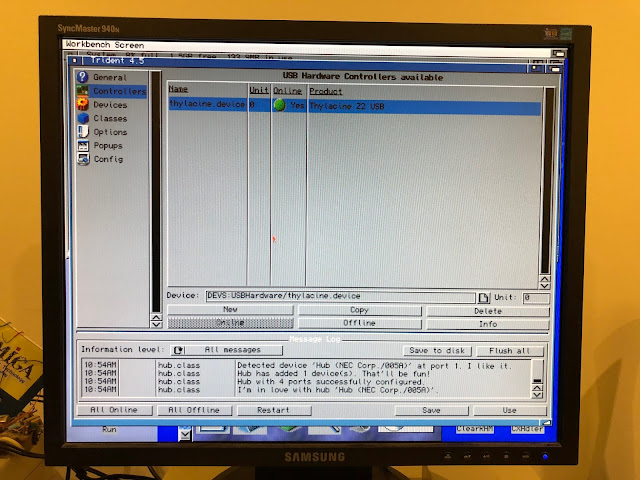640x480 pixels.
Task: Select Popups in the sidebar list
Action: [108, 145]
